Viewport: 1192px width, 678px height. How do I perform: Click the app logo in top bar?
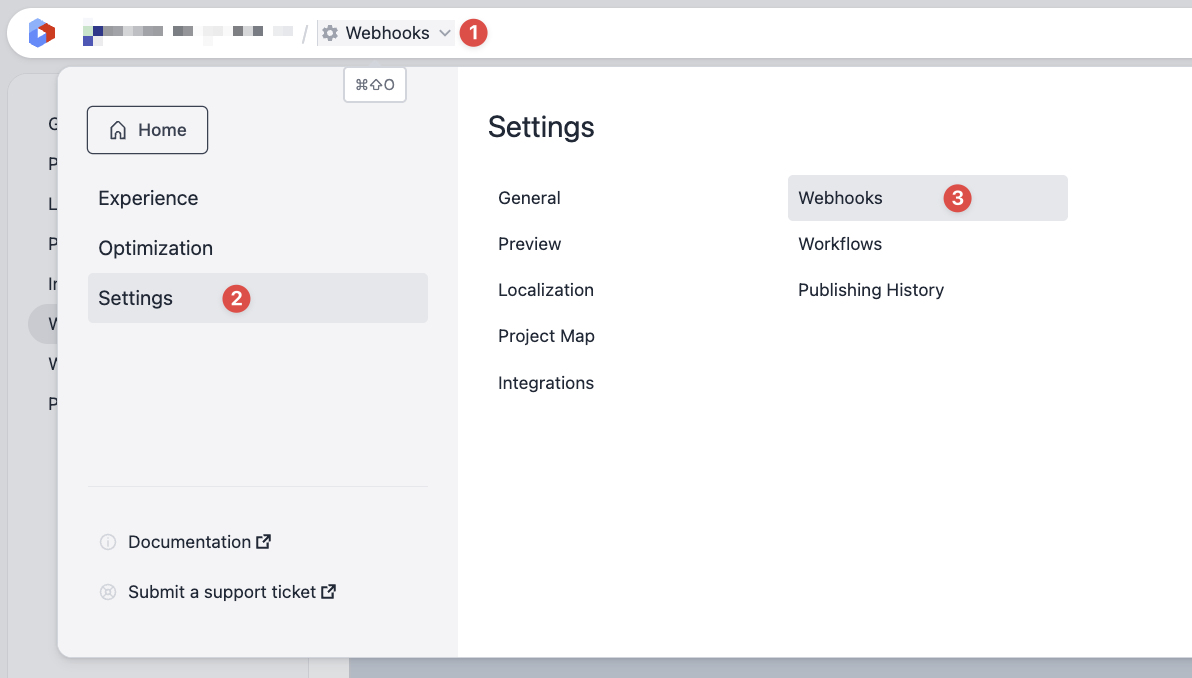coord(41,33)
